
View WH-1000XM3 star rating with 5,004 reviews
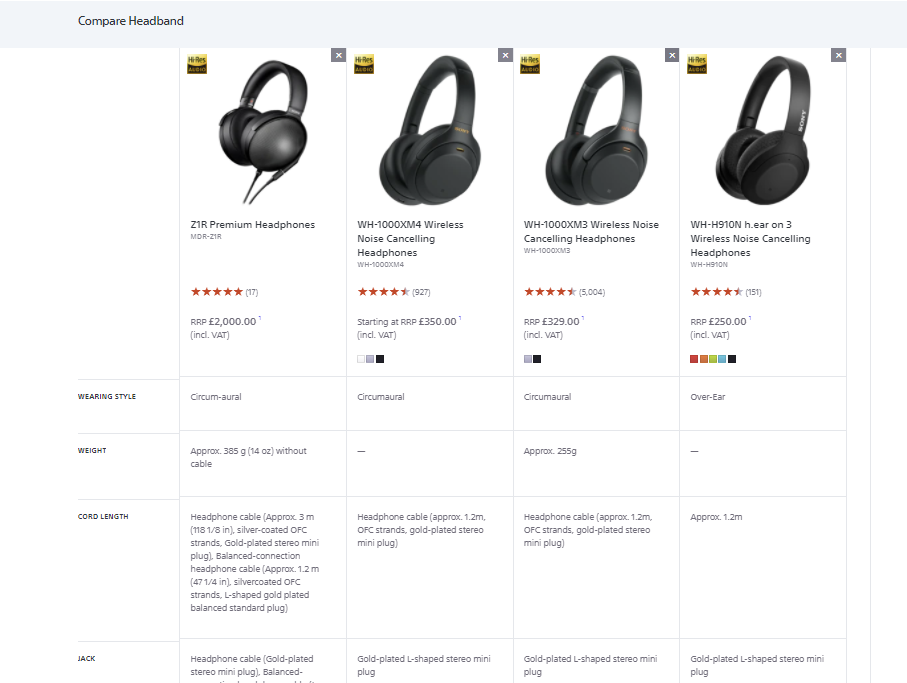[564, 292]
